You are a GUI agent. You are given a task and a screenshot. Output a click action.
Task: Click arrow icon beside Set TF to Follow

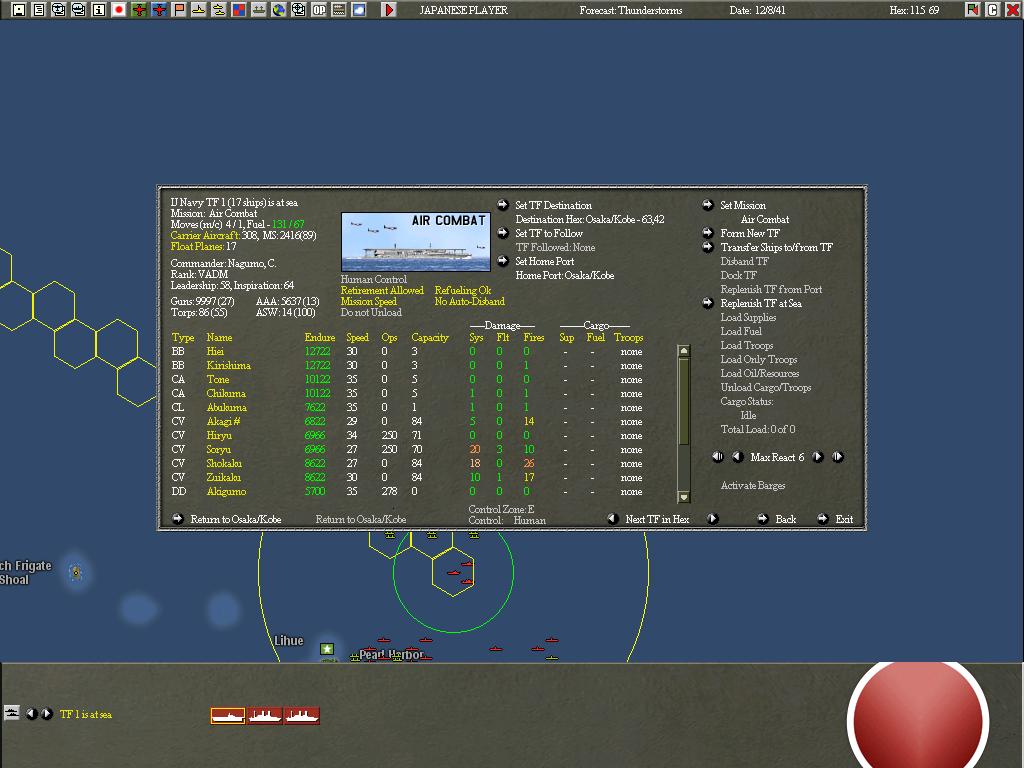pos(503,233)
